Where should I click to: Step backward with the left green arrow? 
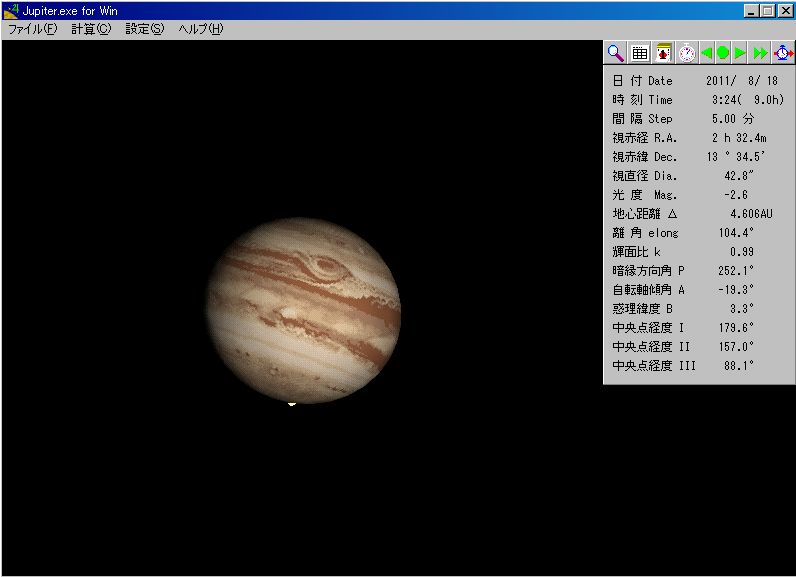coord(707,53)
